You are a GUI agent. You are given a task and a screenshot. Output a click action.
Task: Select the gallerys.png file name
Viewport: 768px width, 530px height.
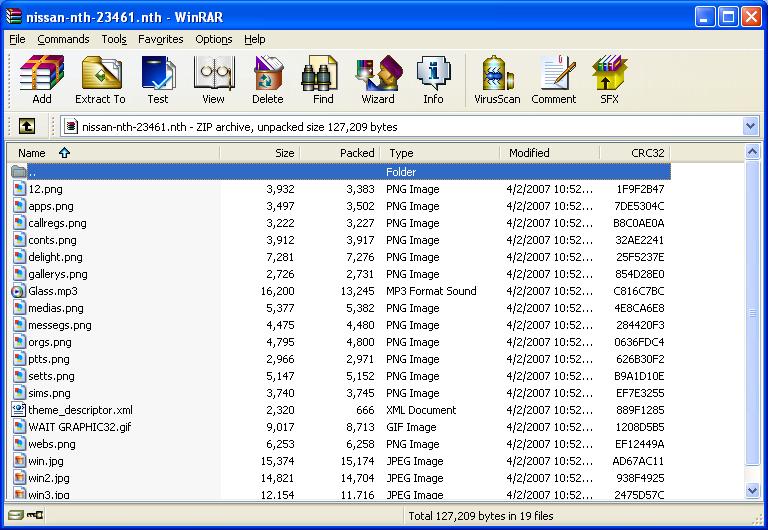(x=58, y=274)
